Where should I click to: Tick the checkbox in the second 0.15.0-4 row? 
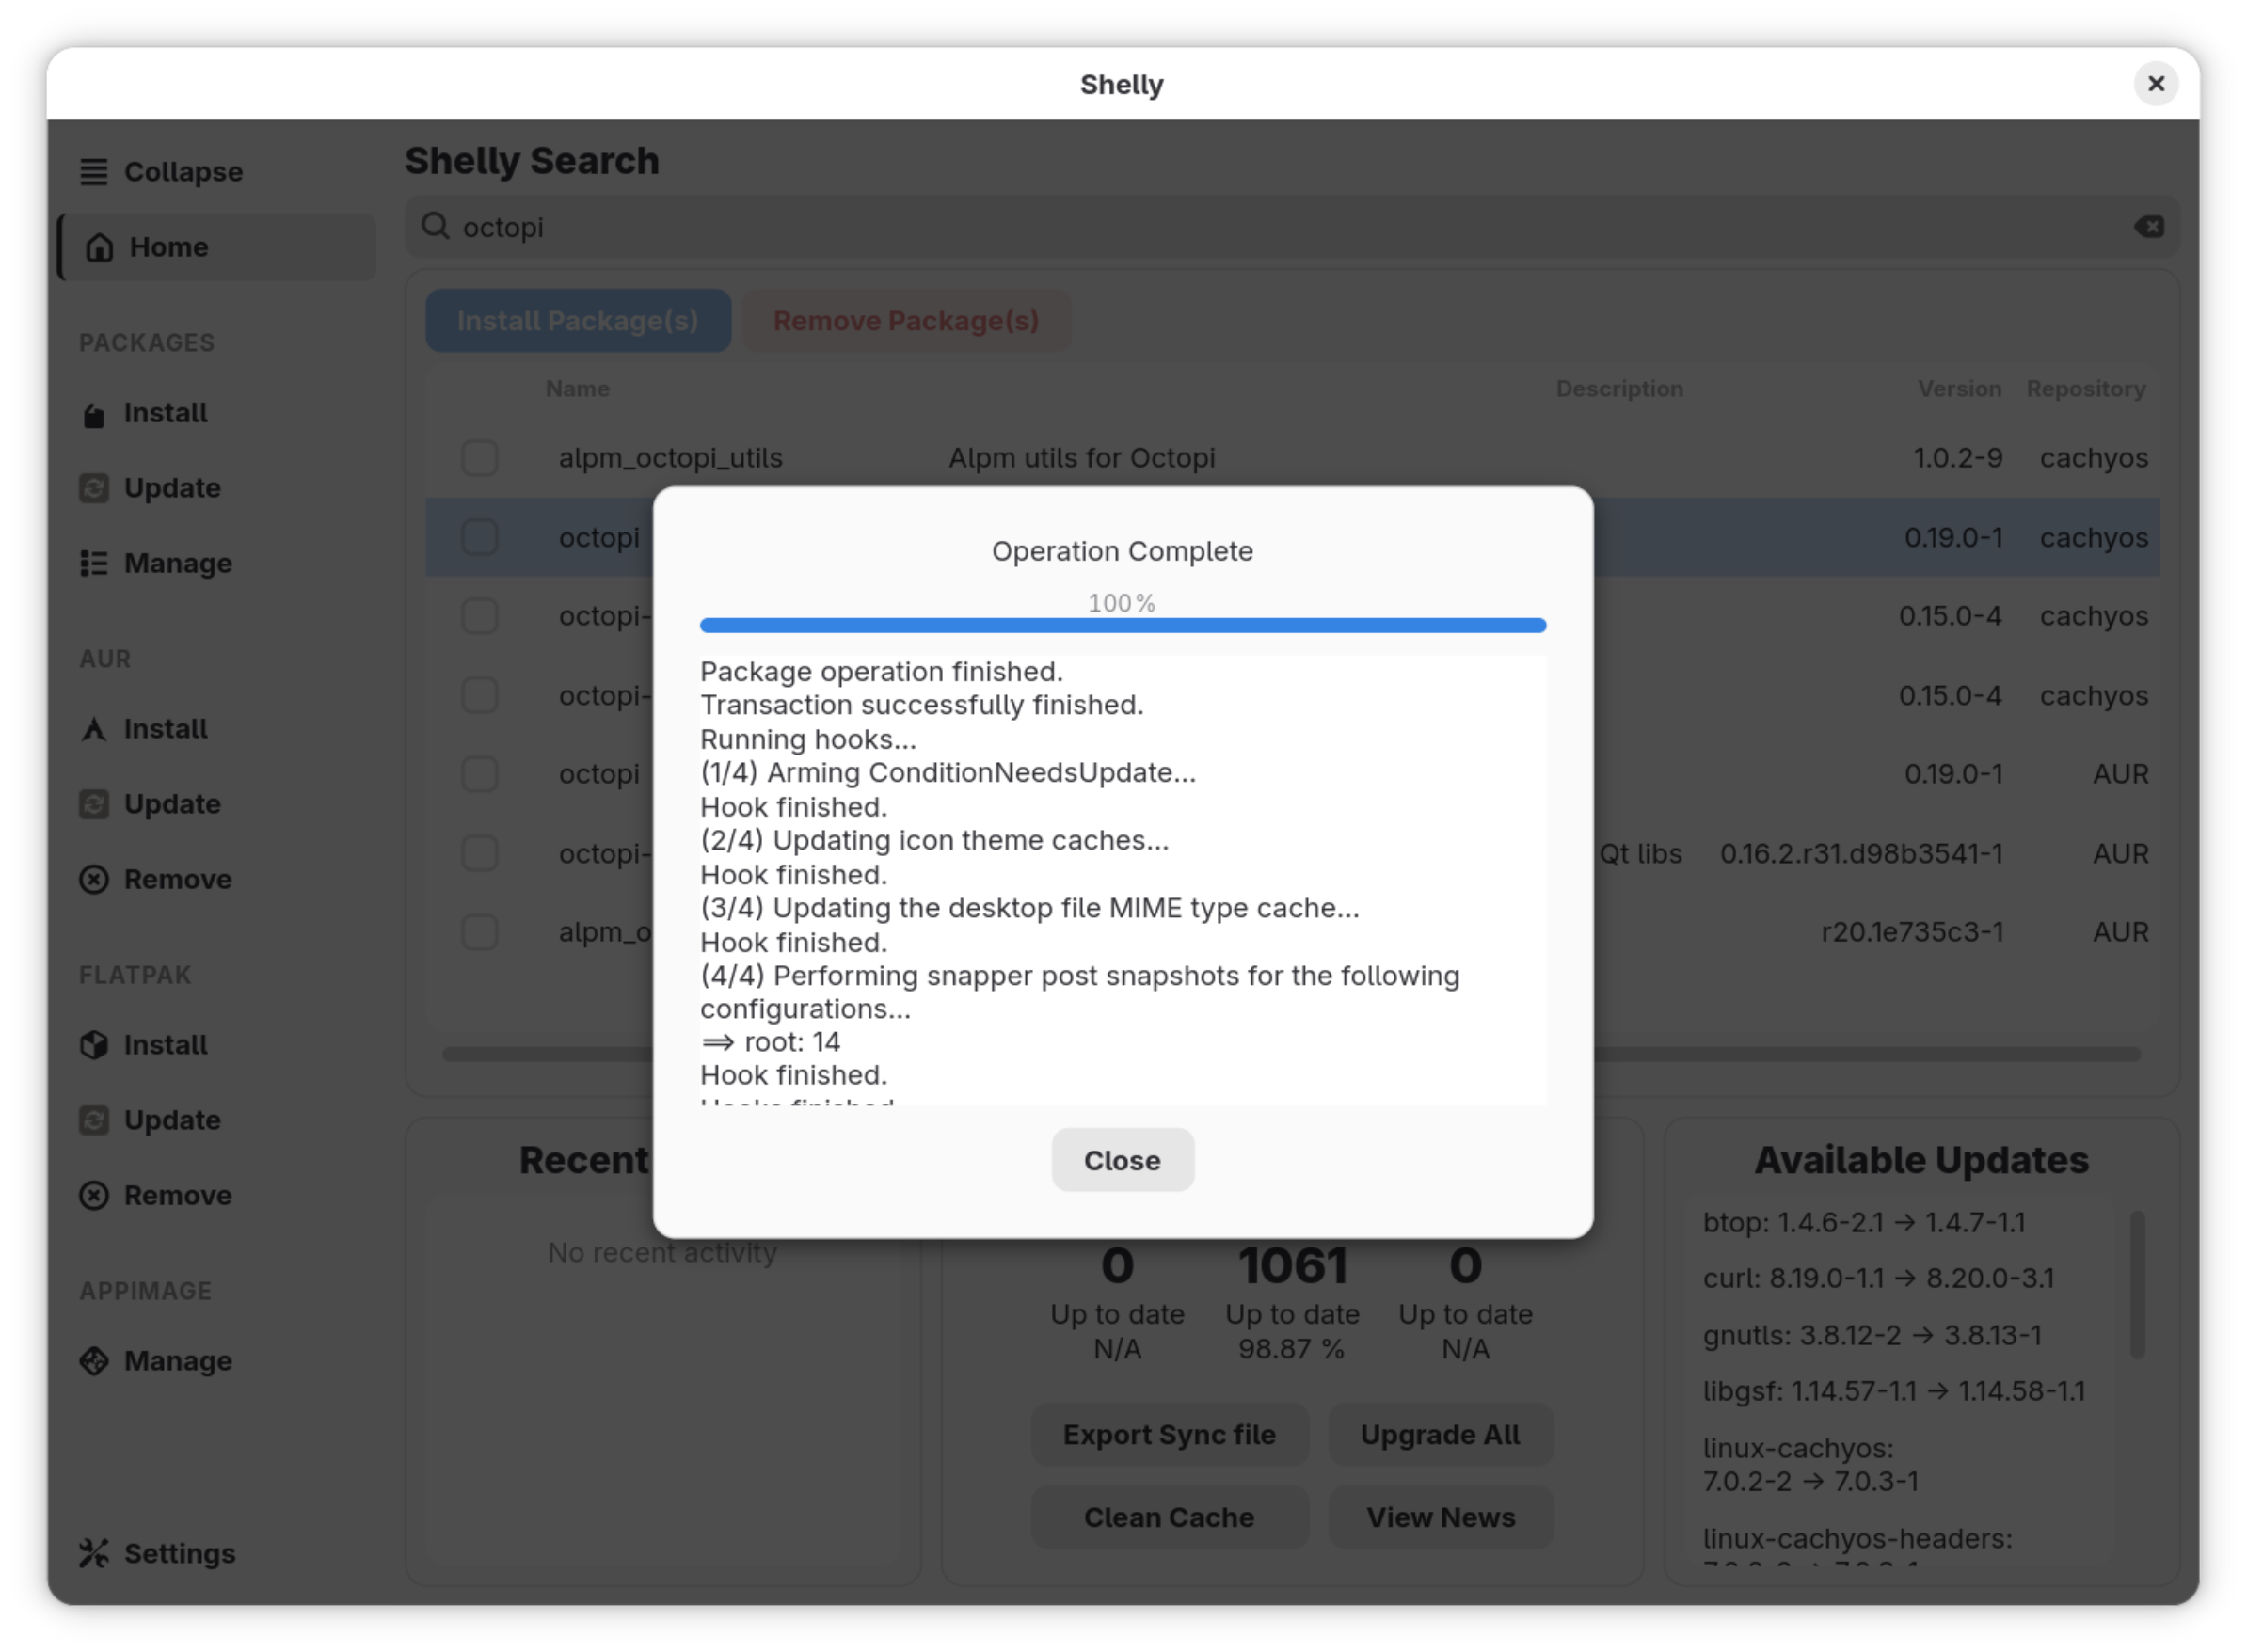click(480, 695)
